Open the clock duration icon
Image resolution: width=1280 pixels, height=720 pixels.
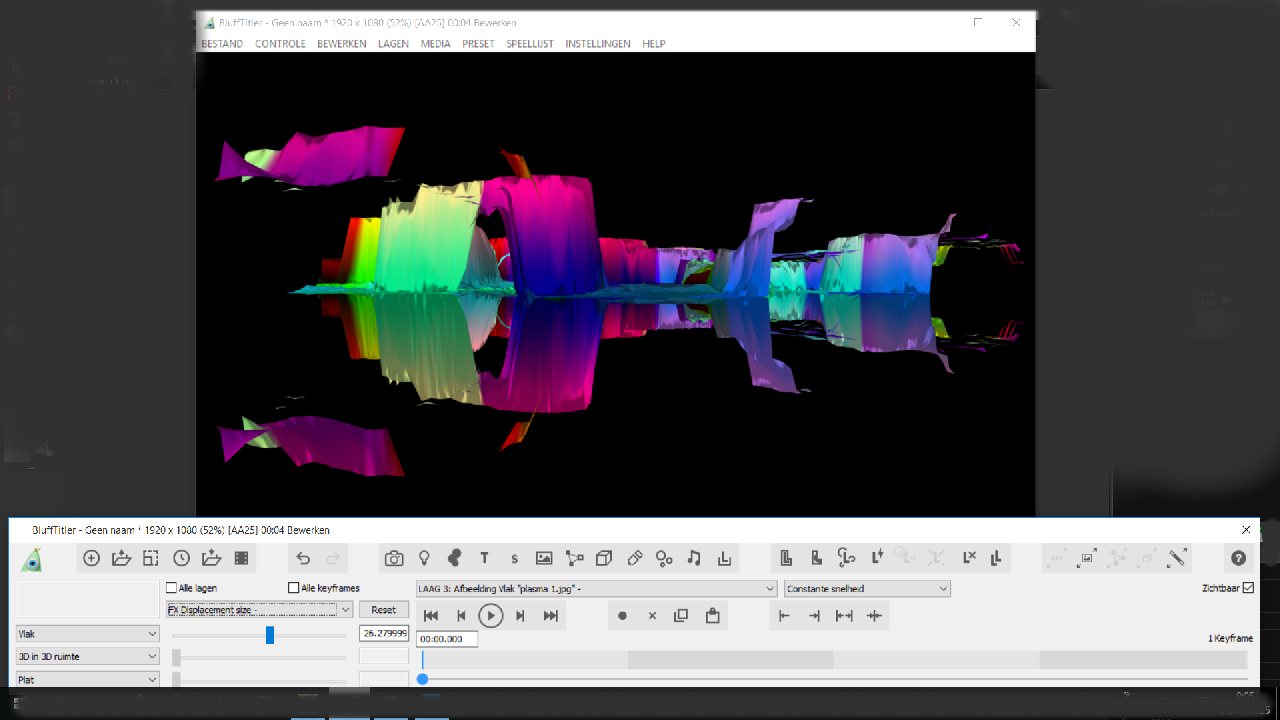coord(181,559)
